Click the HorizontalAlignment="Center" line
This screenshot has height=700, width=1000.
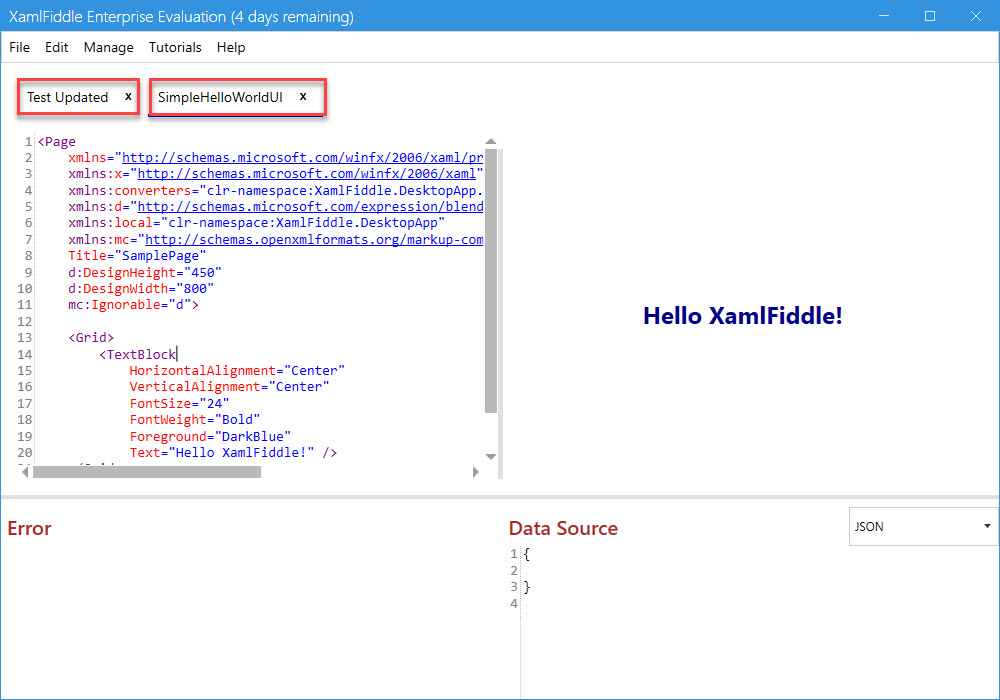[237, 370]
